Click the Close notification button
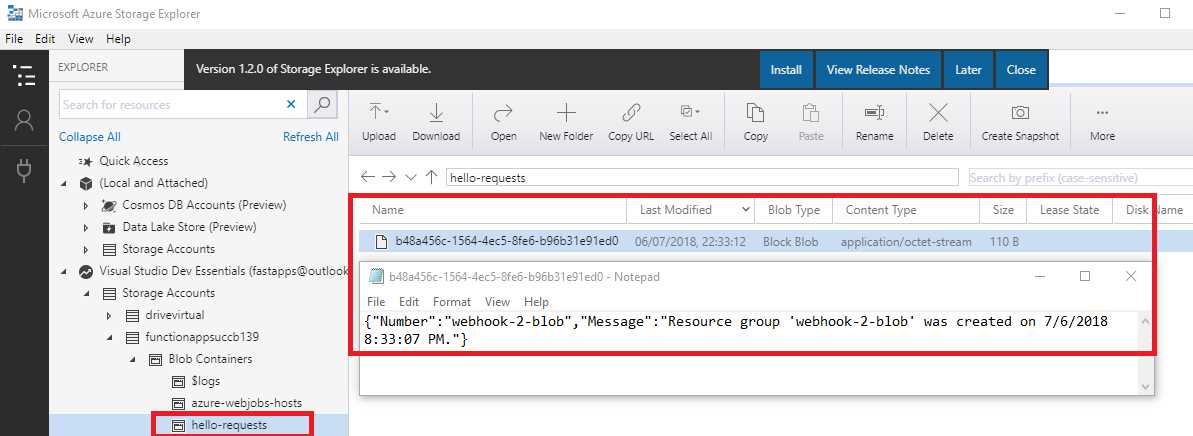1193x436 pixels. (1021, 69)
